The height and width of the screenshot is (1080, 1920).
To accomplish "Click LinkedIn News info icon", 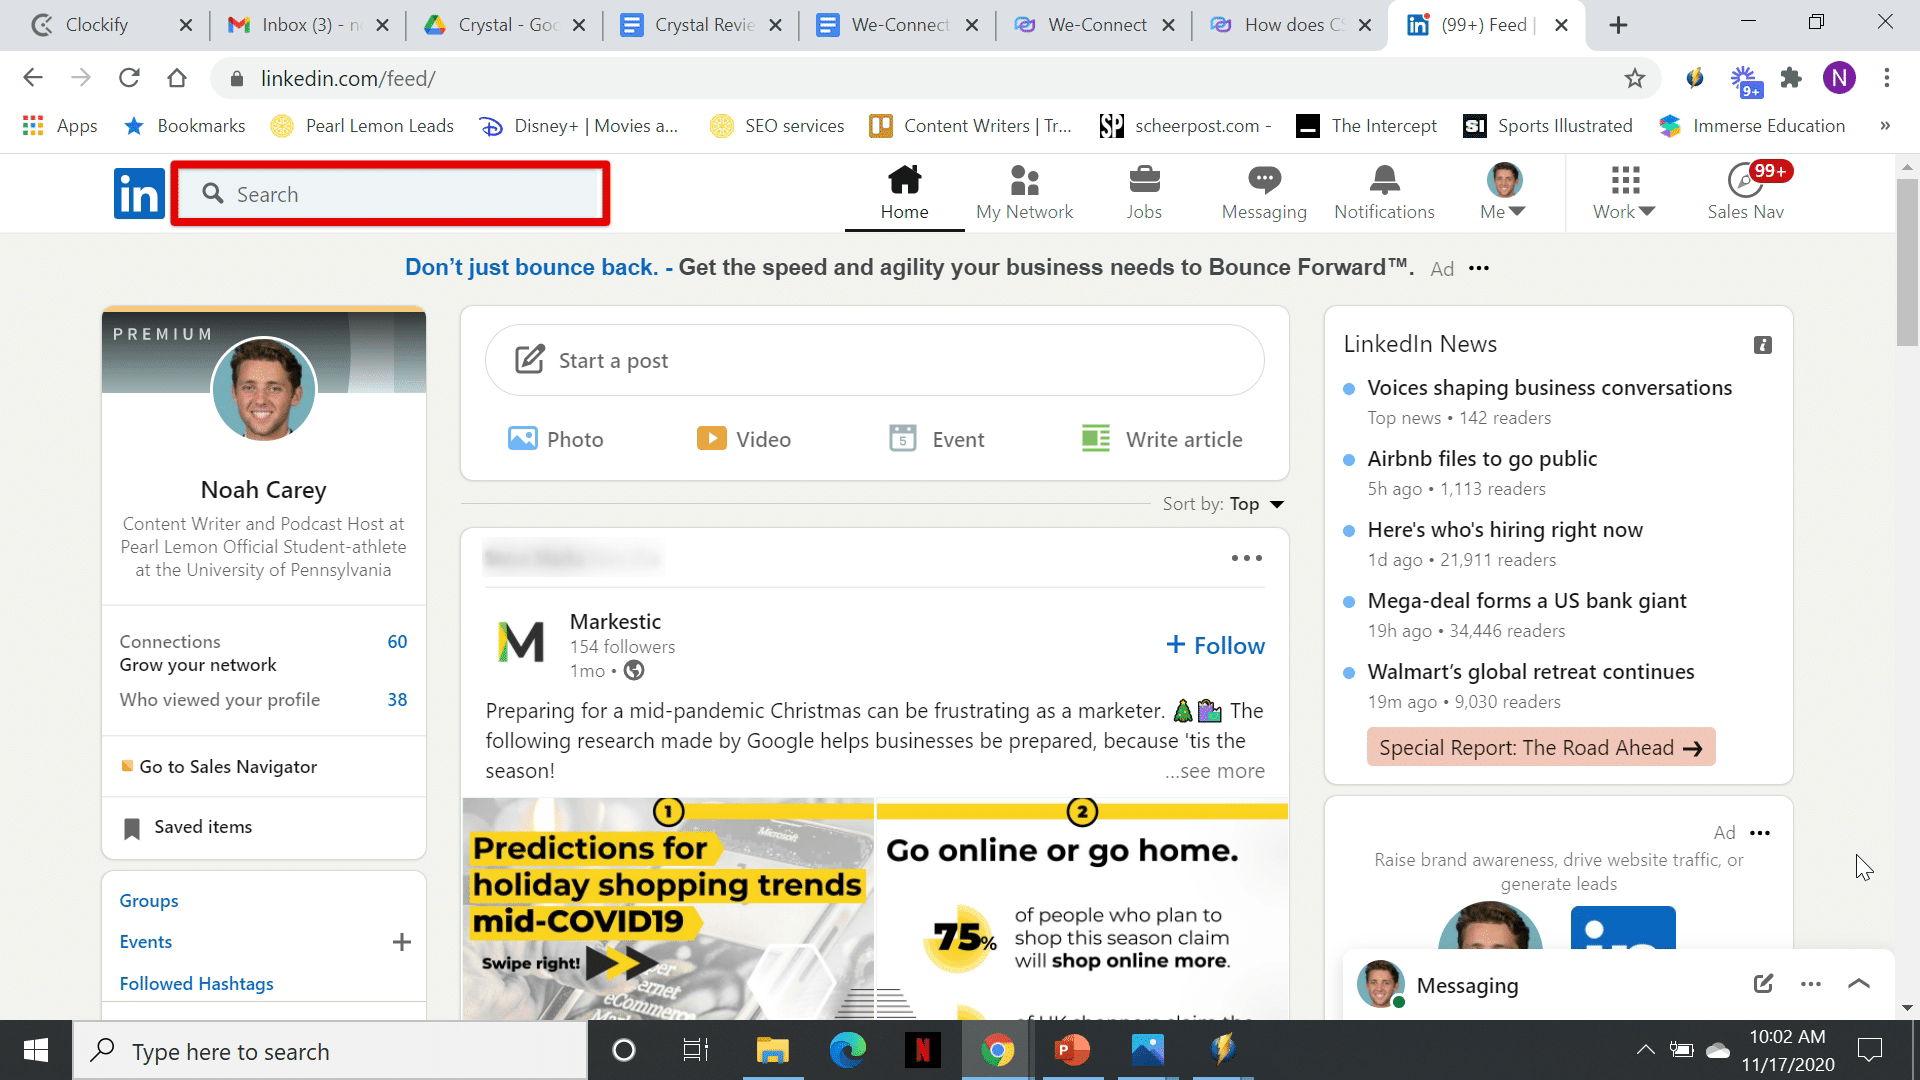I will click(1763, 345).
